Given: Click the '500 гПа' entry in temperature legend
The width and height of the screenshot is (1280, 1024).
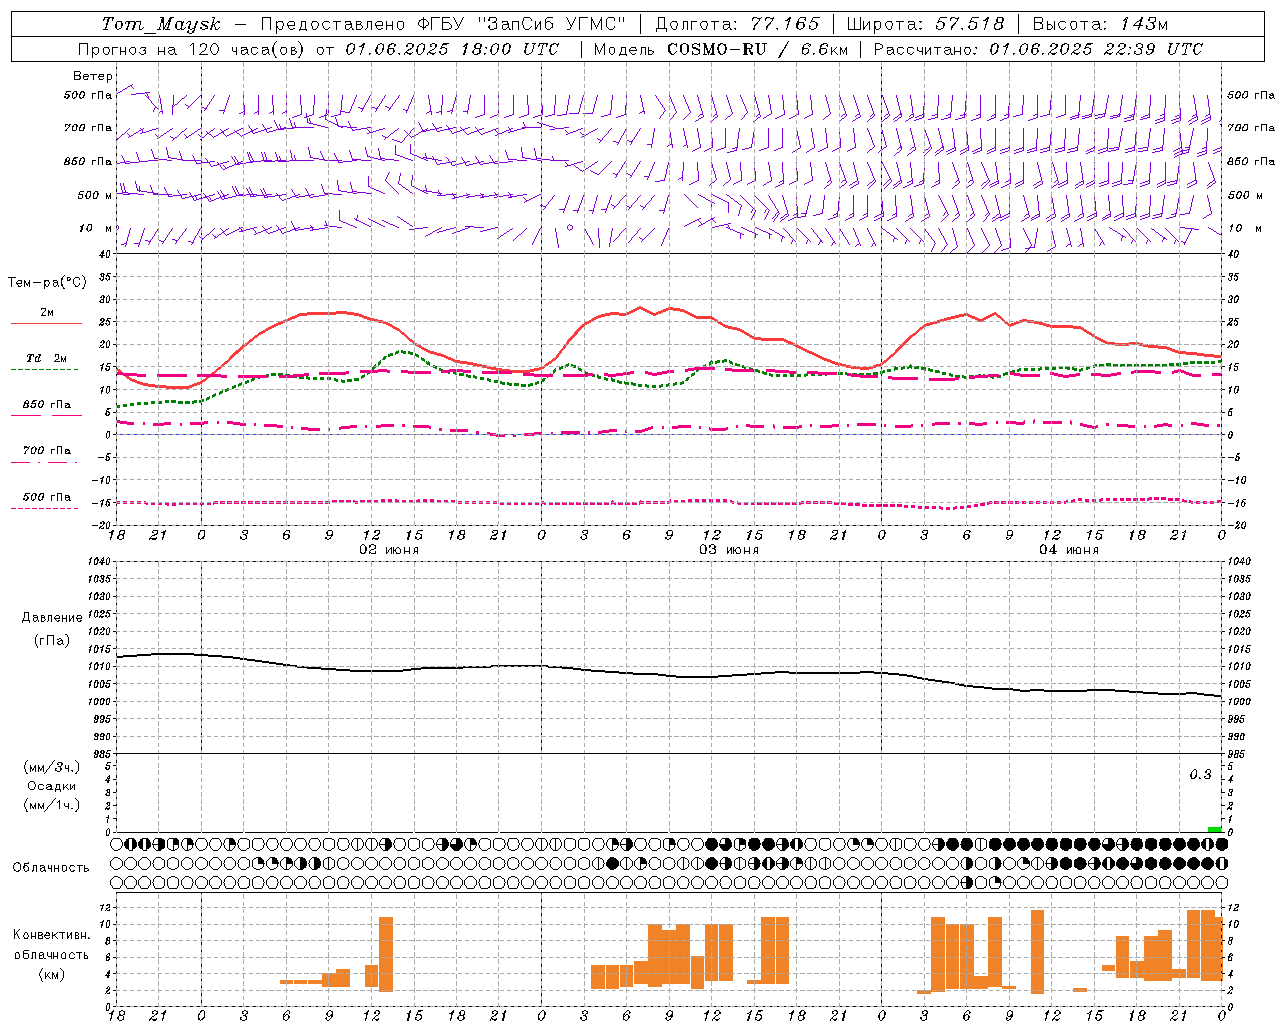Looking at the screenshot, I should [x=47, y=497].
